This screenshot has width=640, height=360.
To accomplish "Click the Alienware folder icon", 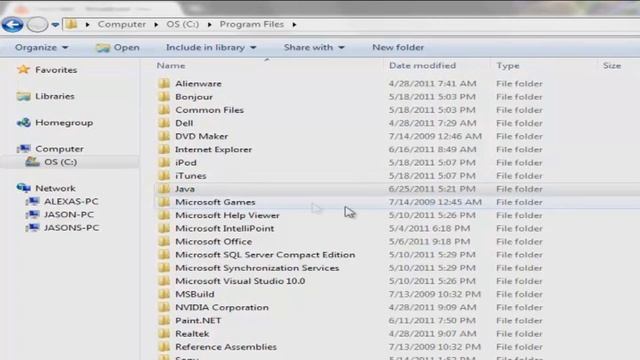I will coord(164,83).
